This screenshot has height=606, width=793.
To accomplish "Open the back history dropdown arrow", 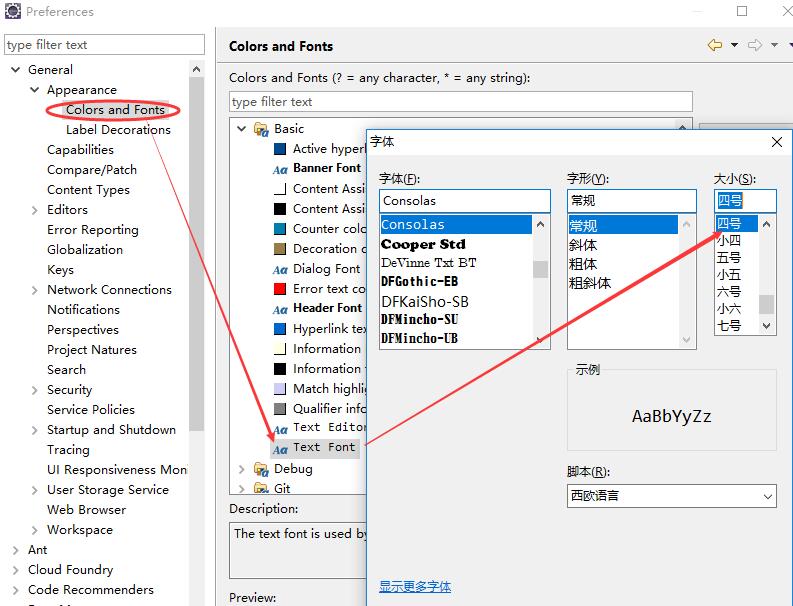I will click(734, 45).
